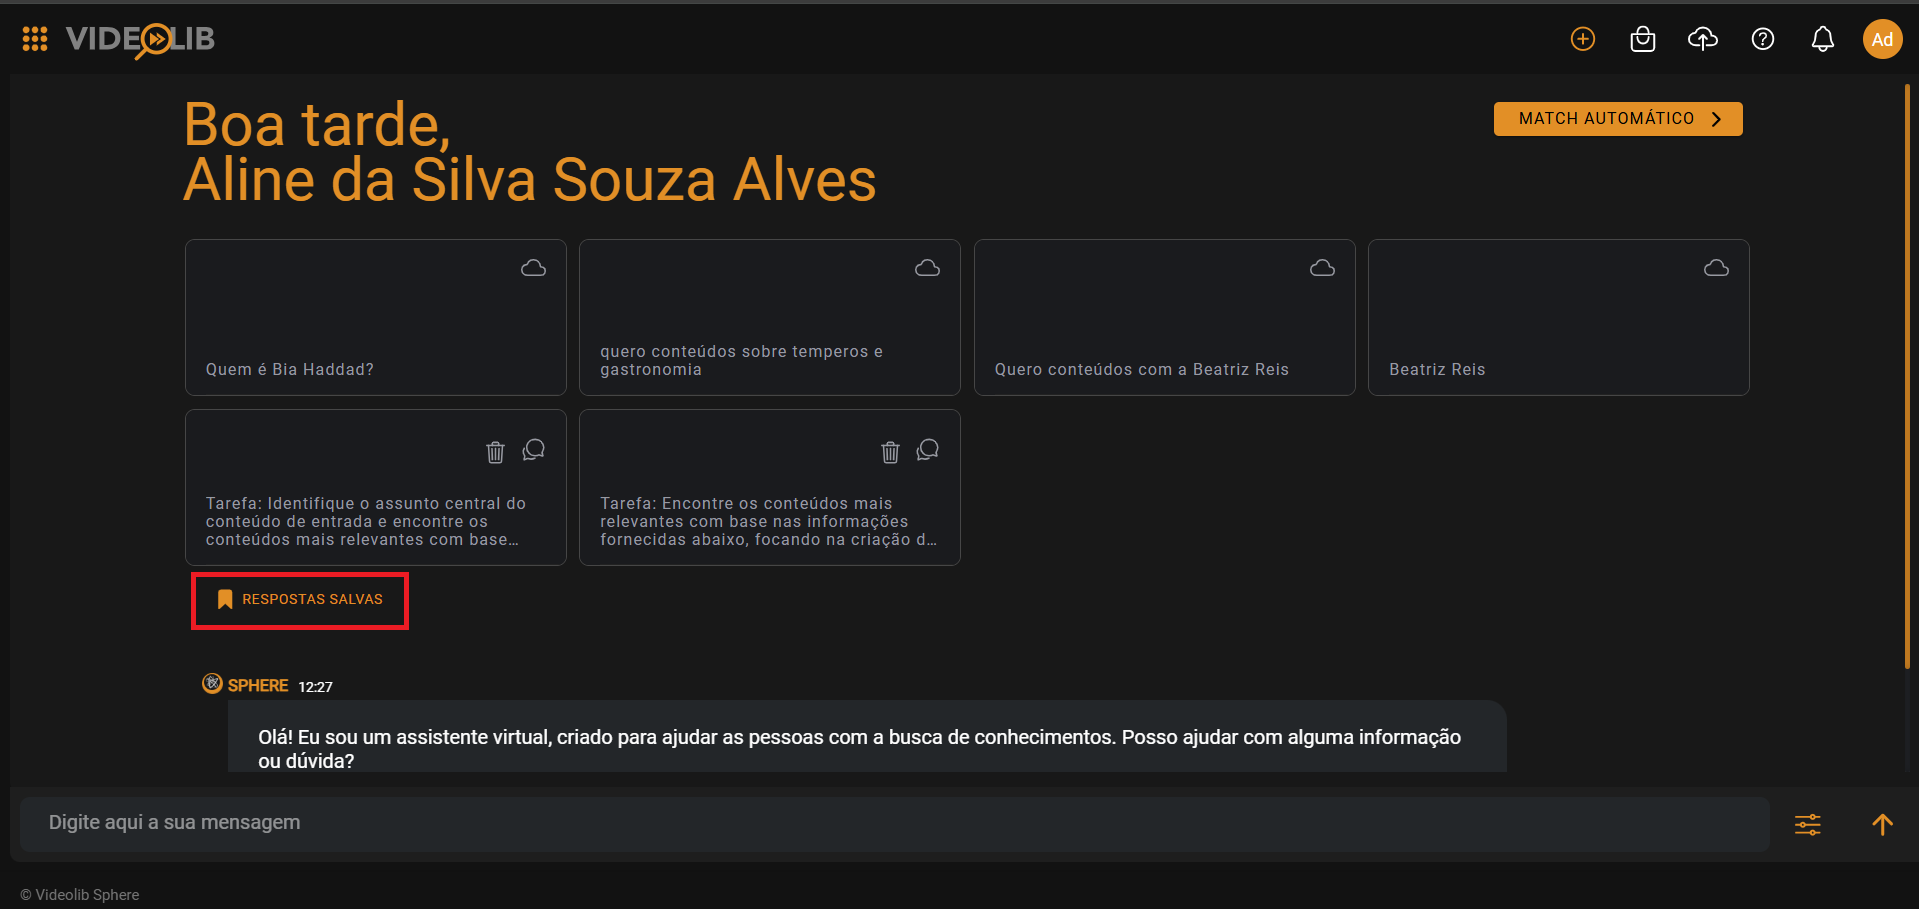This screenshot has width=1919, height=909.
Task: Open the message parameters sliders icon
Action: (x=1807, y=824)
